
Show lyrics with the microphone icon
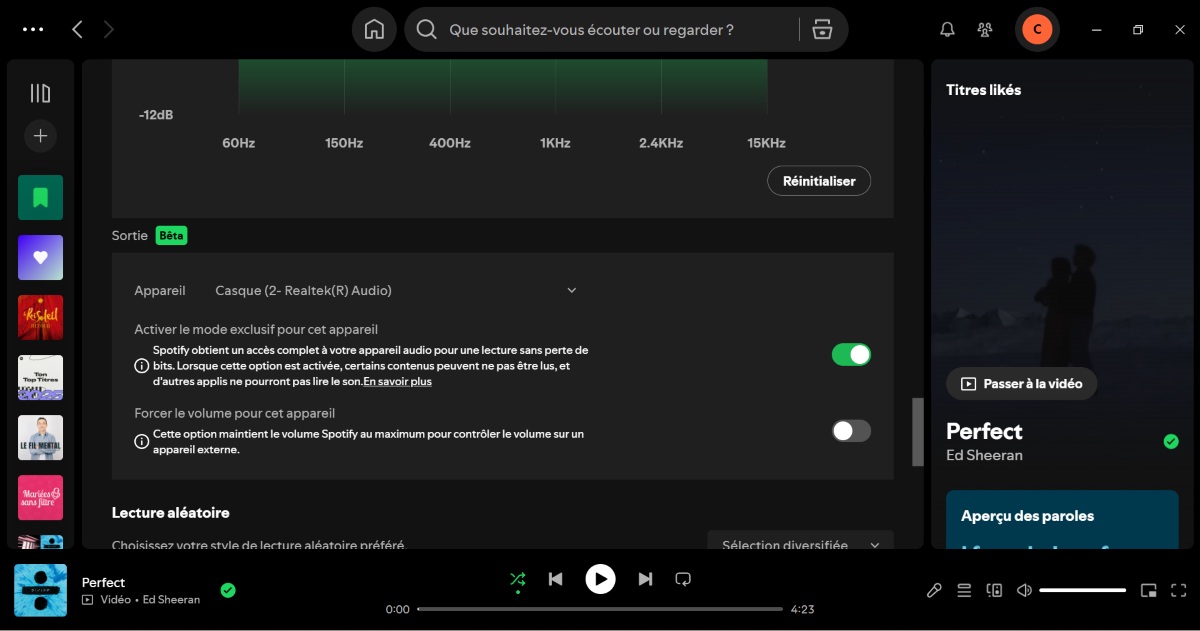934,590
